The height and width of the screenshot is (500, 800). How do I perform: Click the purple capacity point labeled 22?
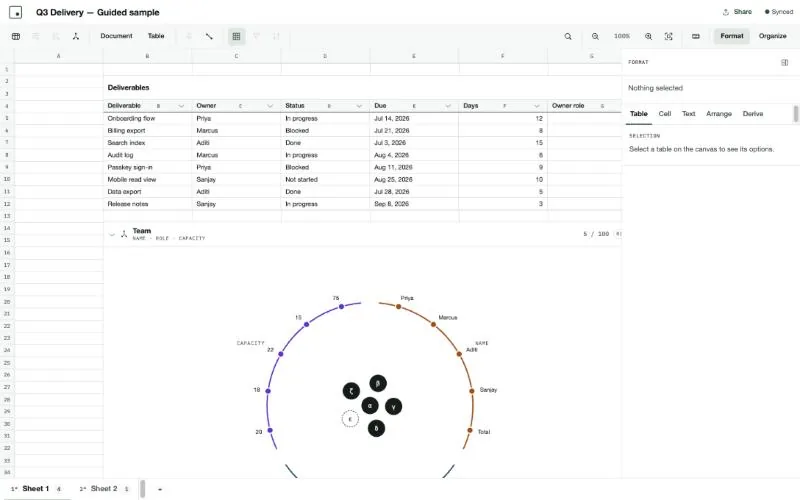(x=281, y=354)
